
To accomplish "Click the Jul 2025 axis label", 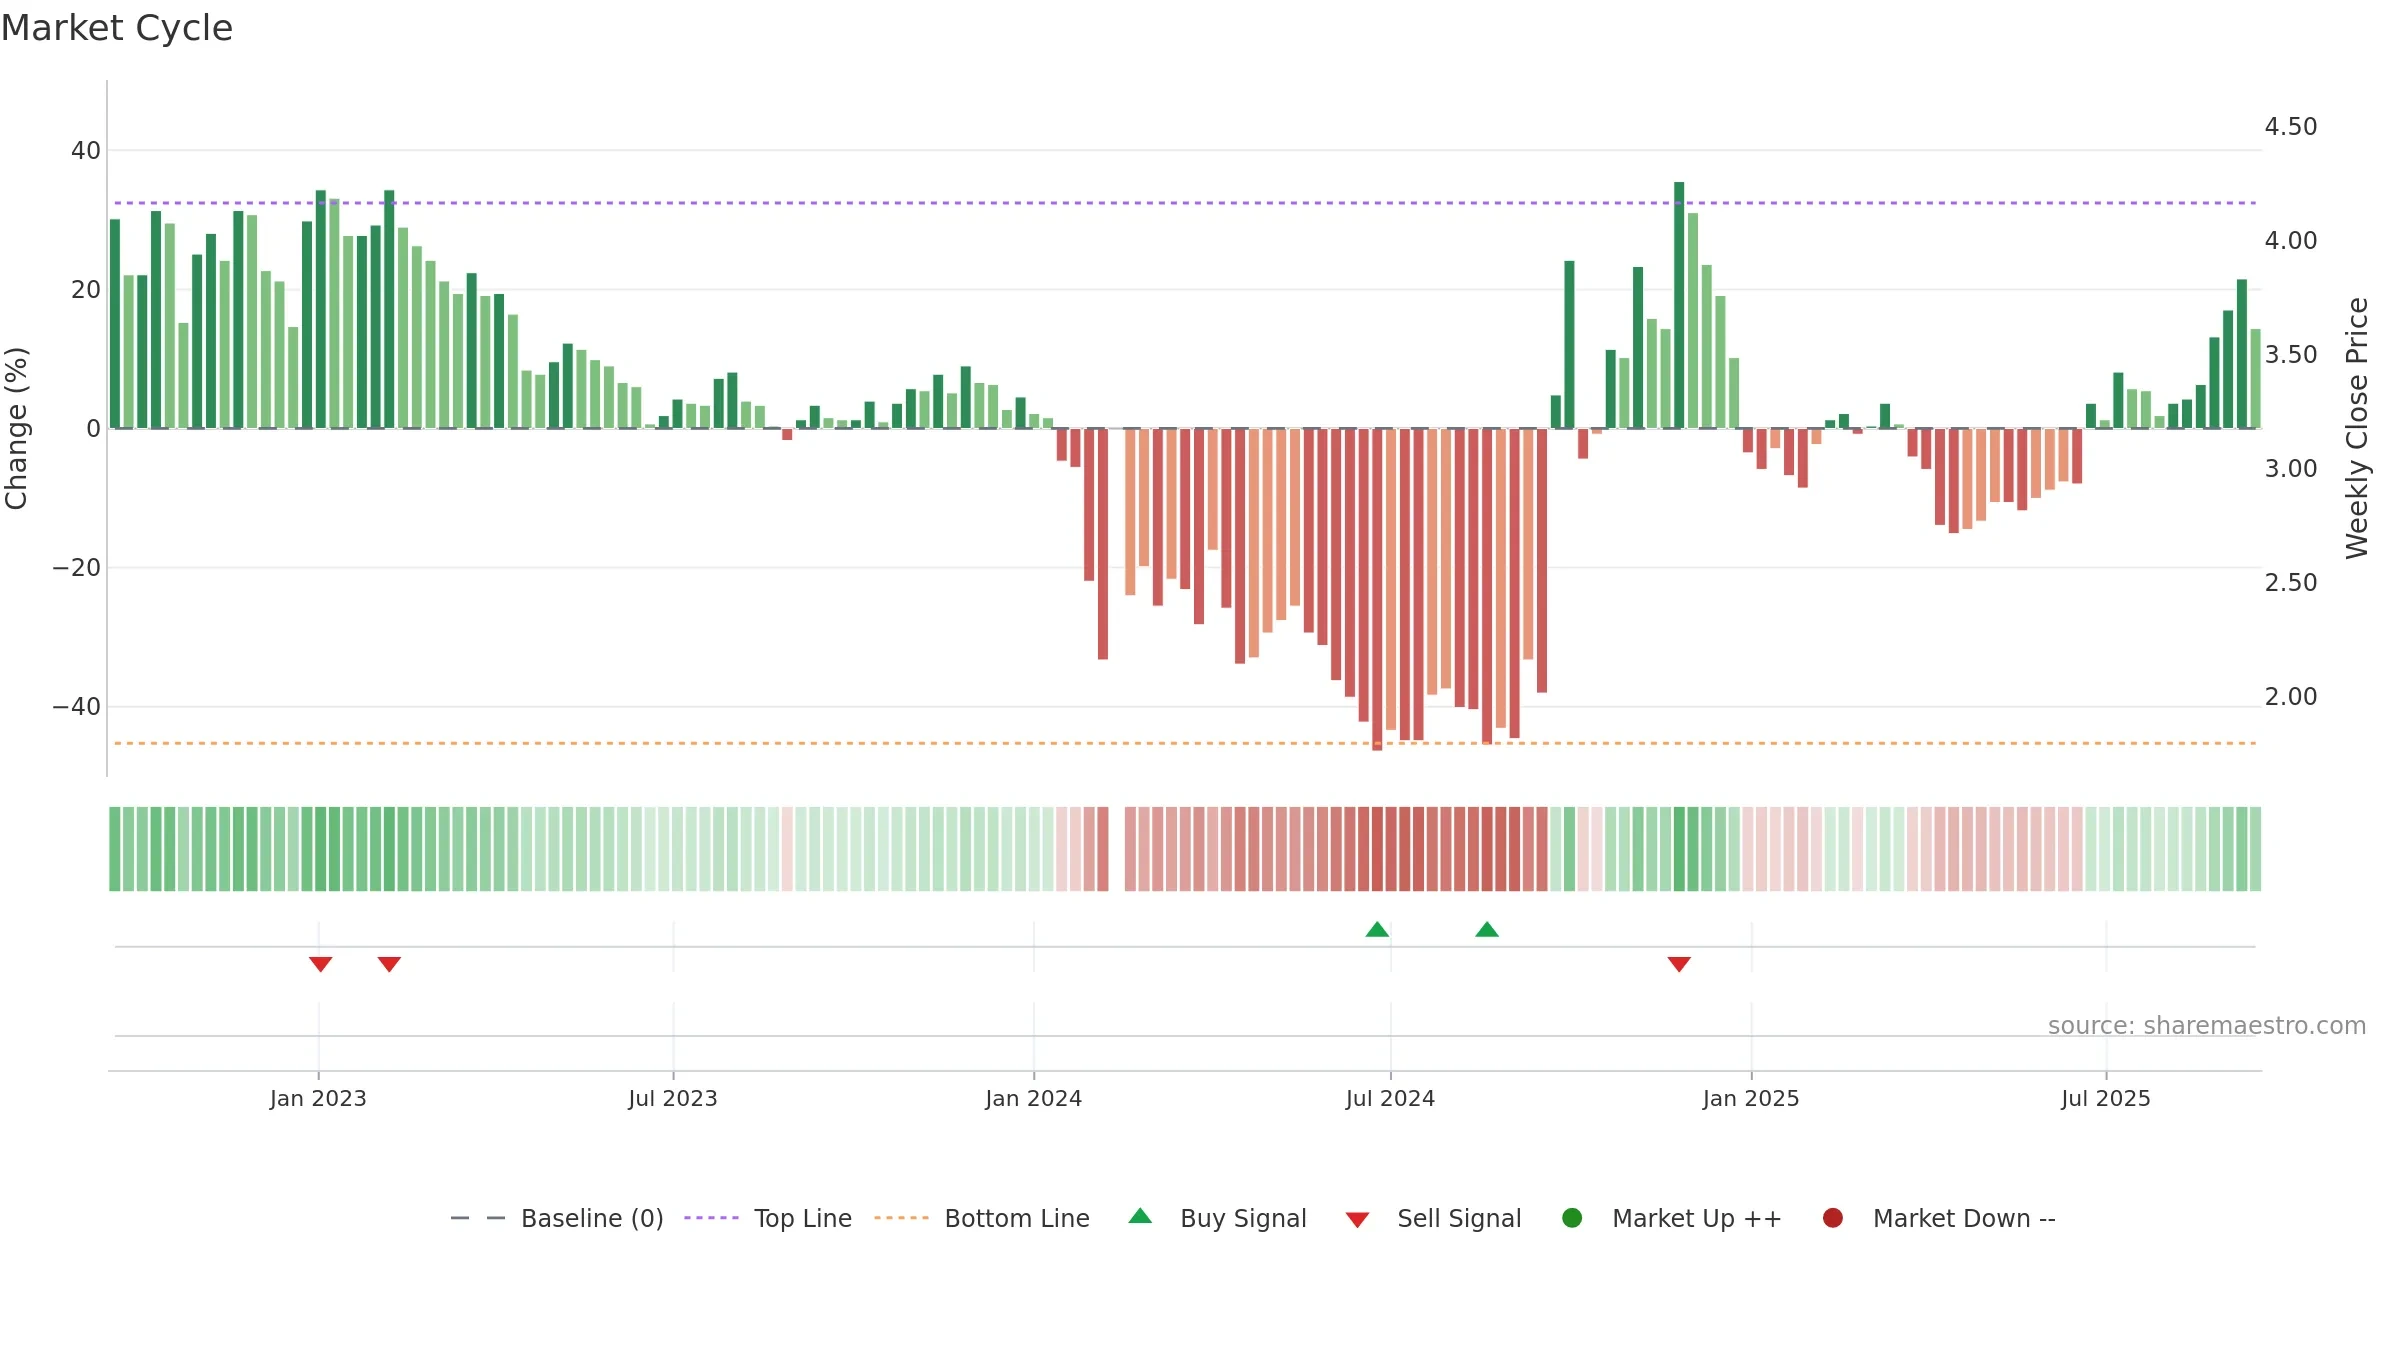I will (x=2106, y=1098).
